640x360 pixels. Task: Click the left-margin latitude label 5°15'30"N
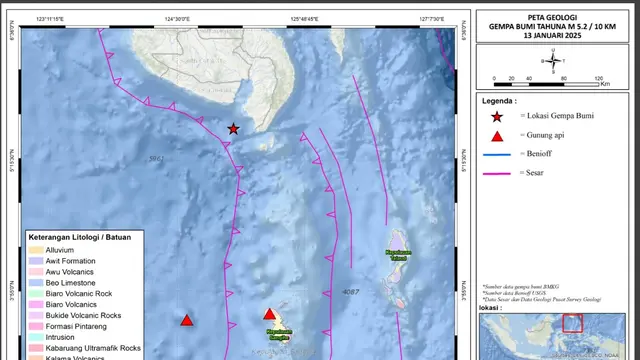coord(12,160)
